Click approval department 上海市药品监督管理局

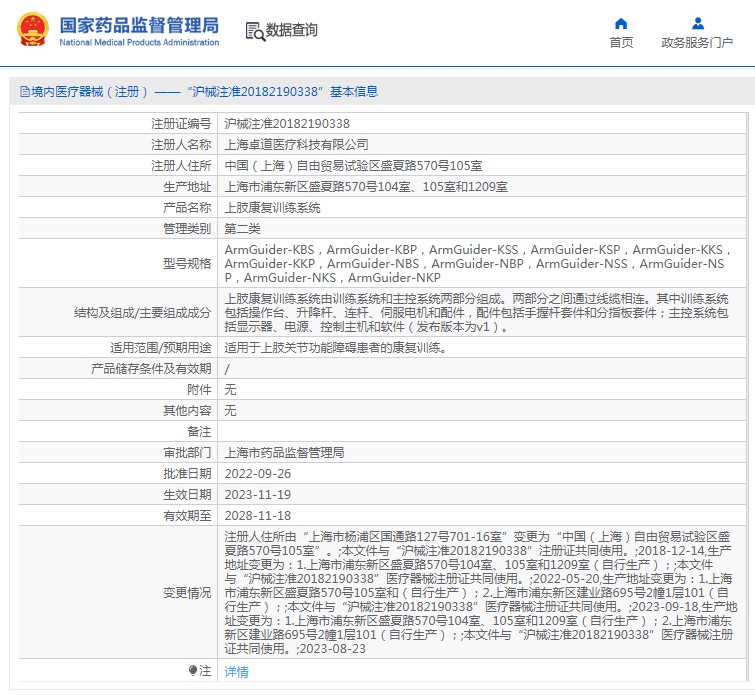(285, 452)
